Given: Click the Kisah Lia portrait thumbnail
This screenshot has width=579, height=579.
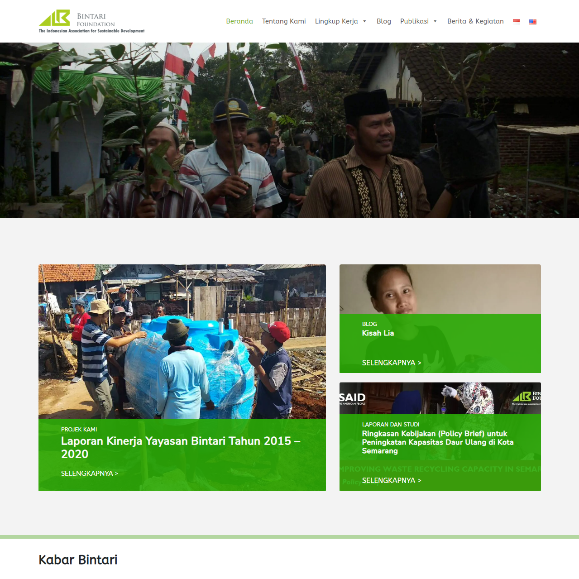Looking at the screenshot, I should [440, 289].
